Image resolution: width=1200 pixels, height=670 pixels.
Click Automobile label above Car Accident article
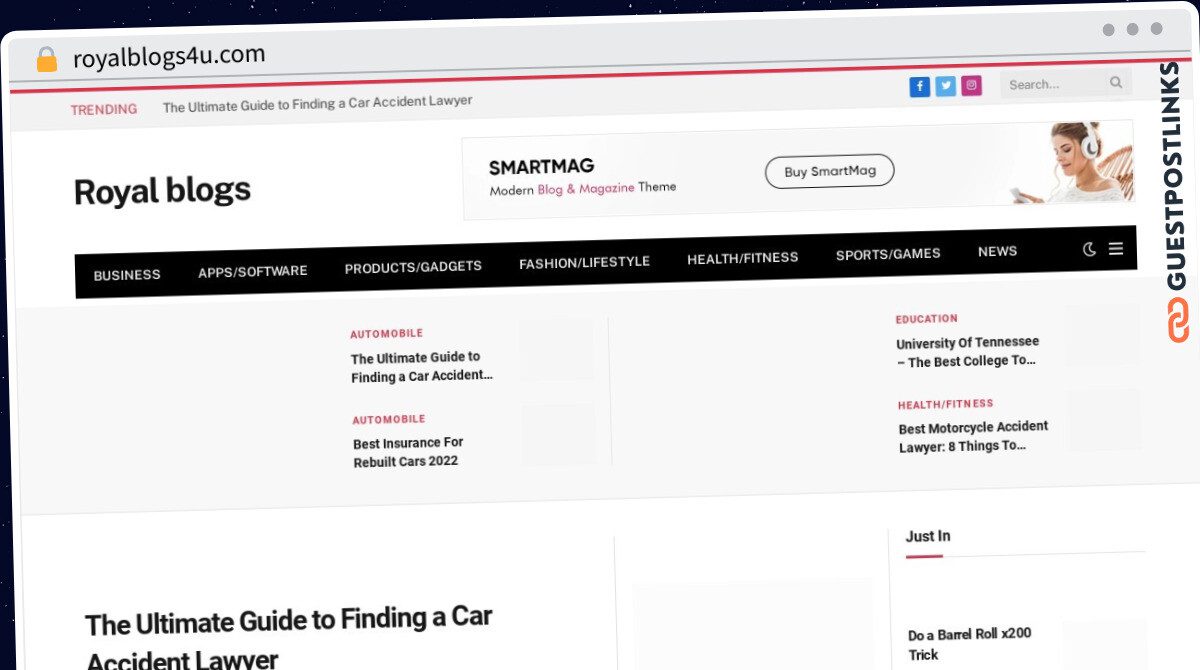(x=387, y=334)
